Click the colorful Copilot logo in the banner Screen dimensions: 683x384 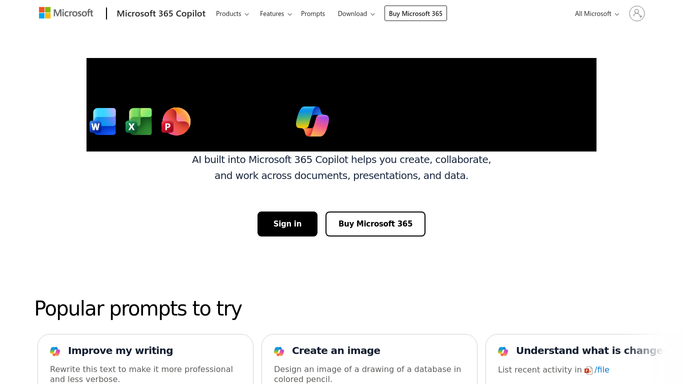312,121
